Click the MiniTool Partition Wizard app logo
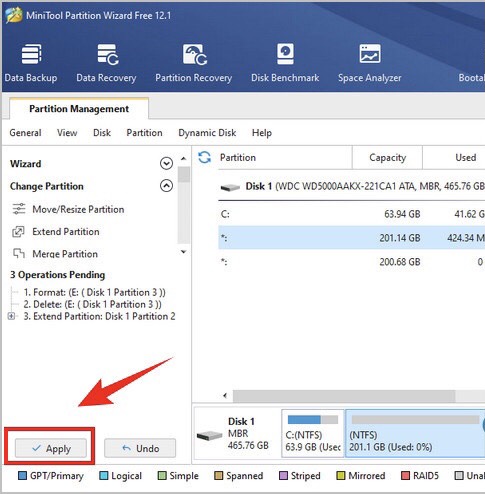This screenshot has height=494, width=485. [x=14, y=15]
